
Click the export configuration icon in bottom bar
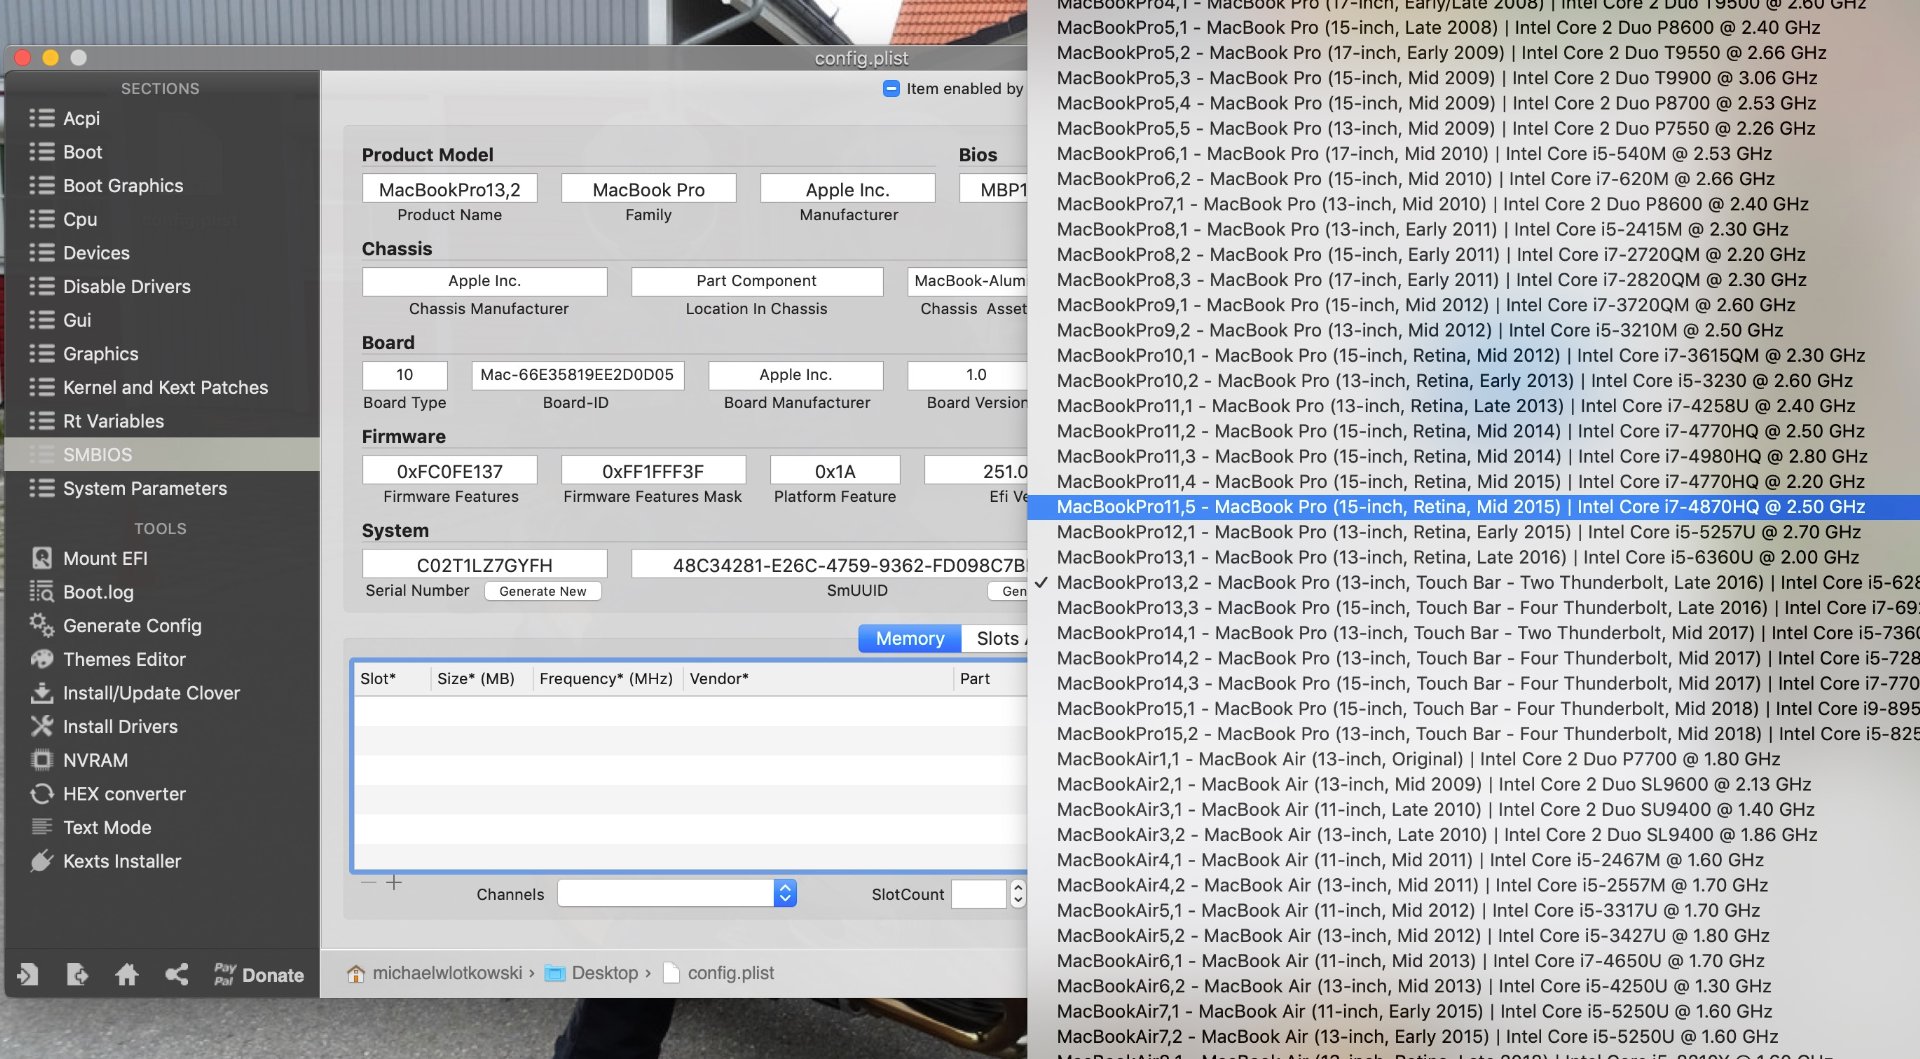coord(77,974)
